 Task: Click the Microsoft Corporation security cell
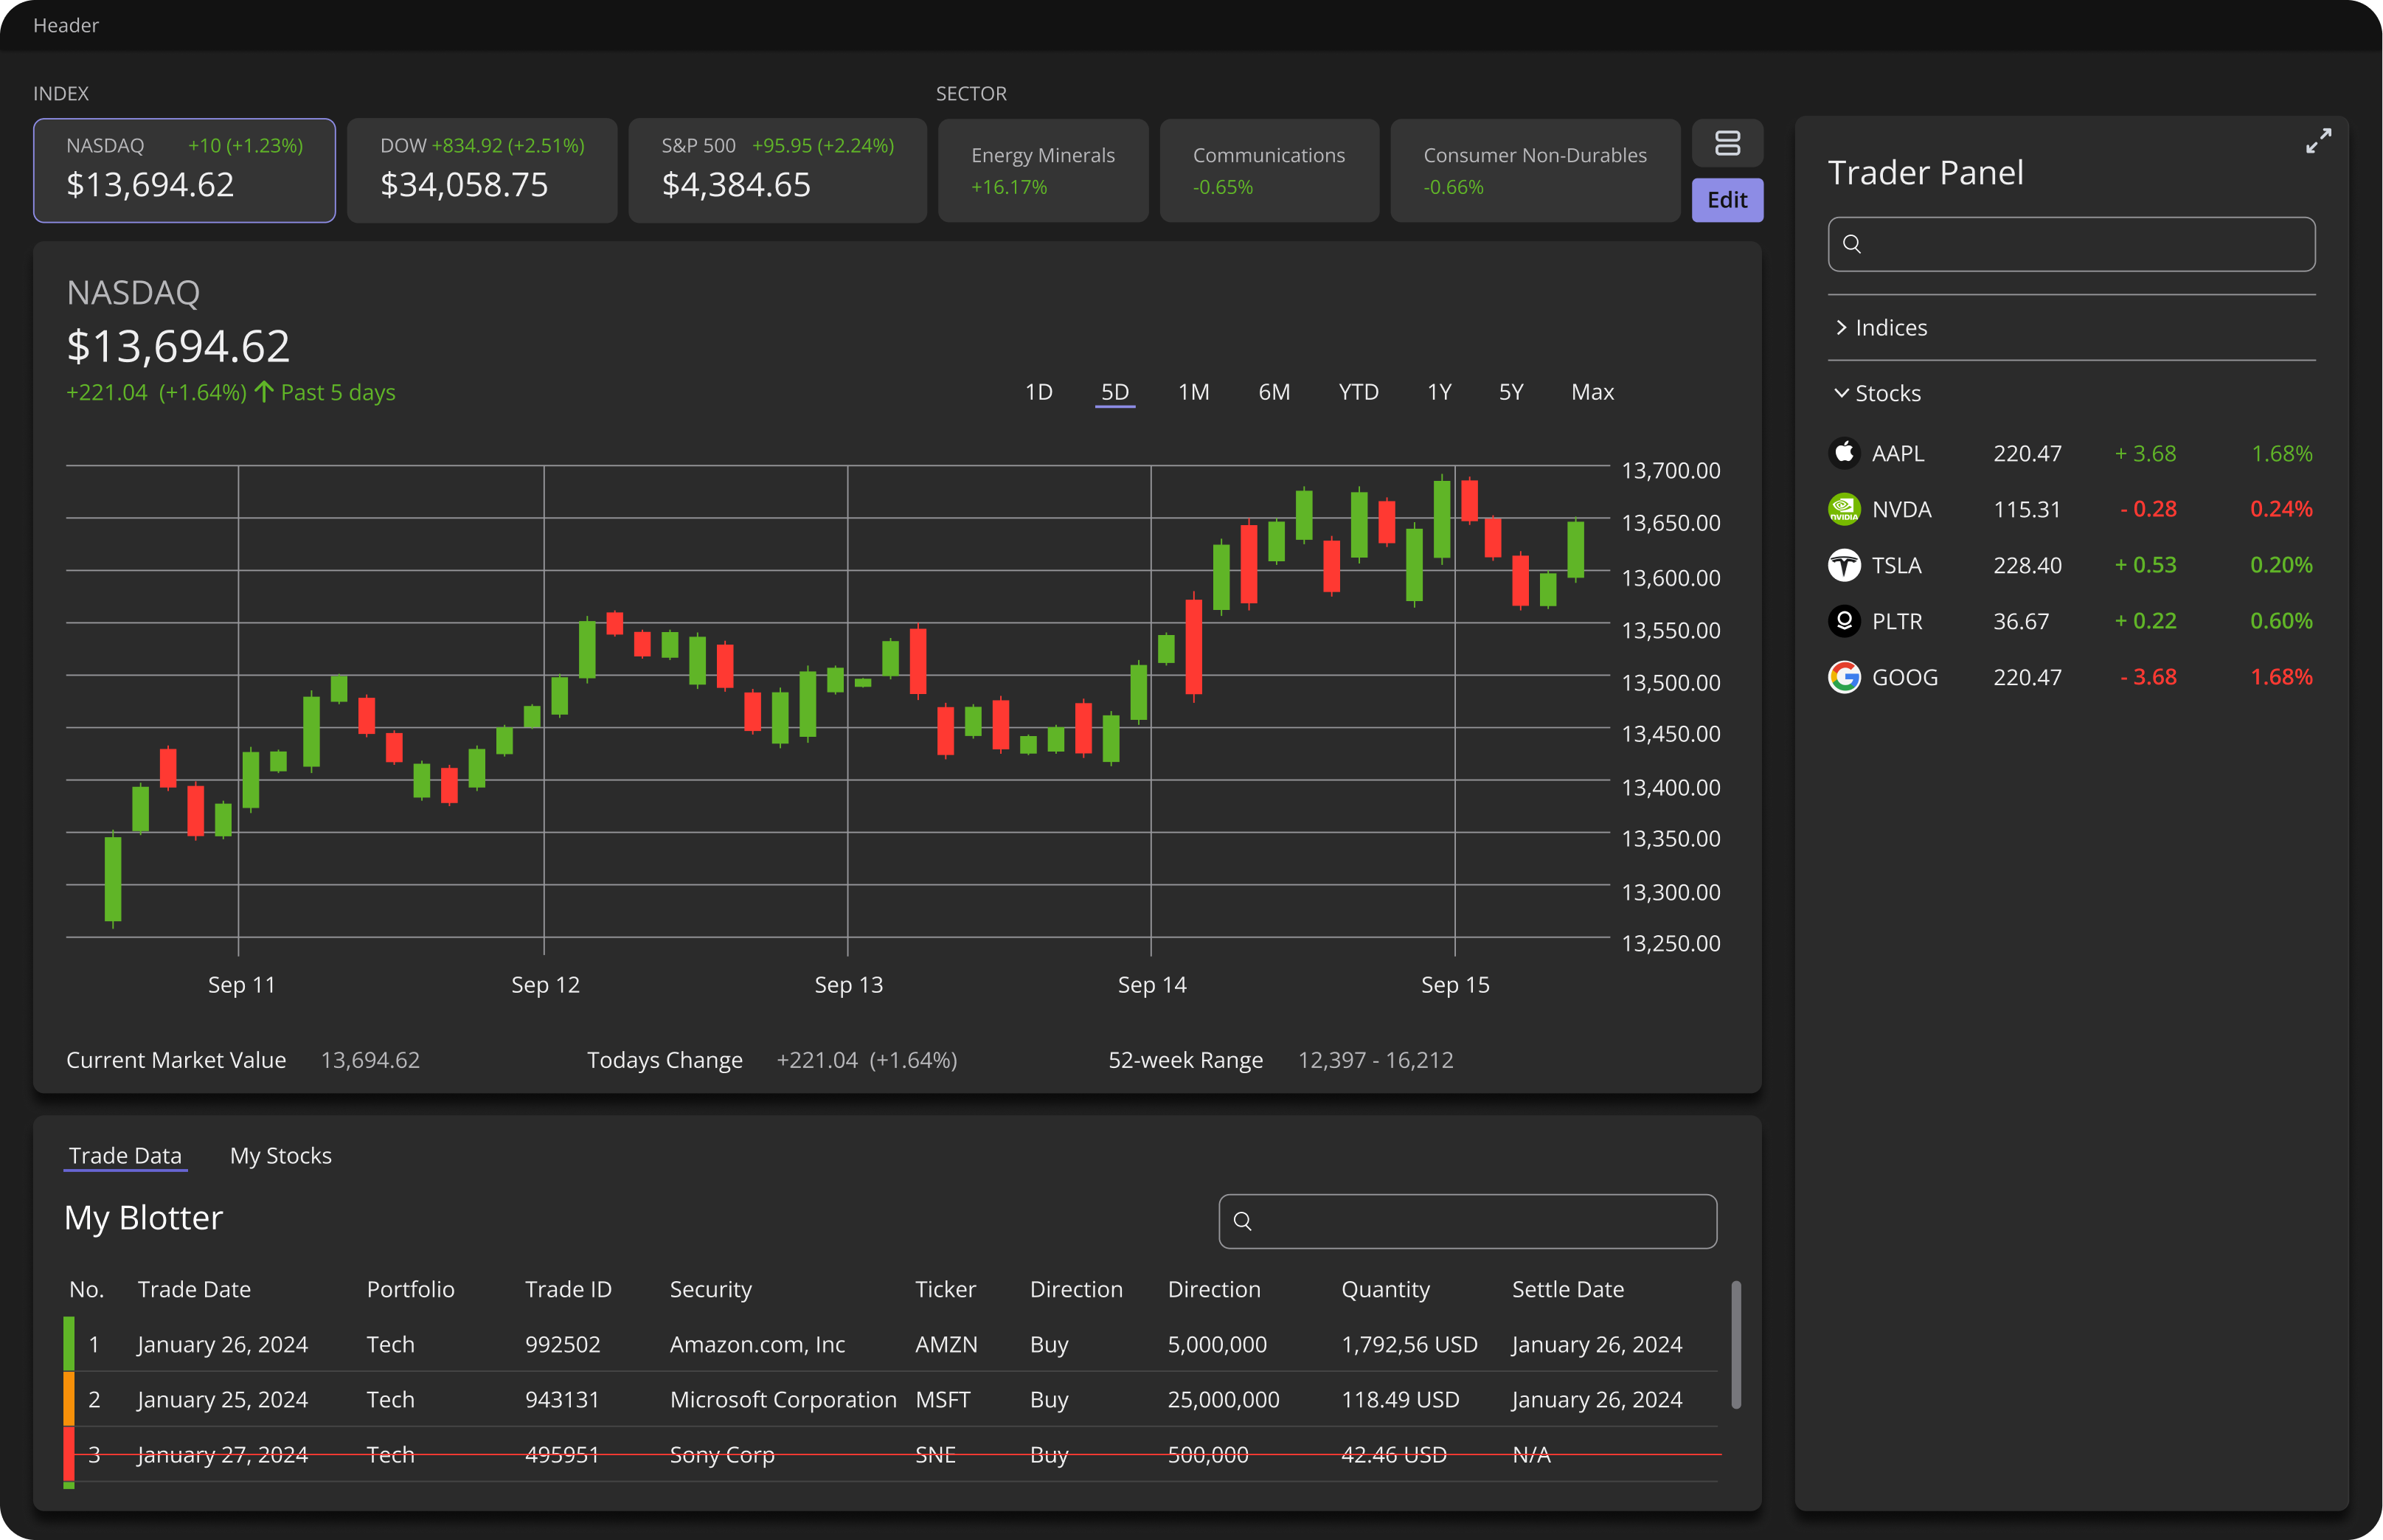tap(783, 1399)
